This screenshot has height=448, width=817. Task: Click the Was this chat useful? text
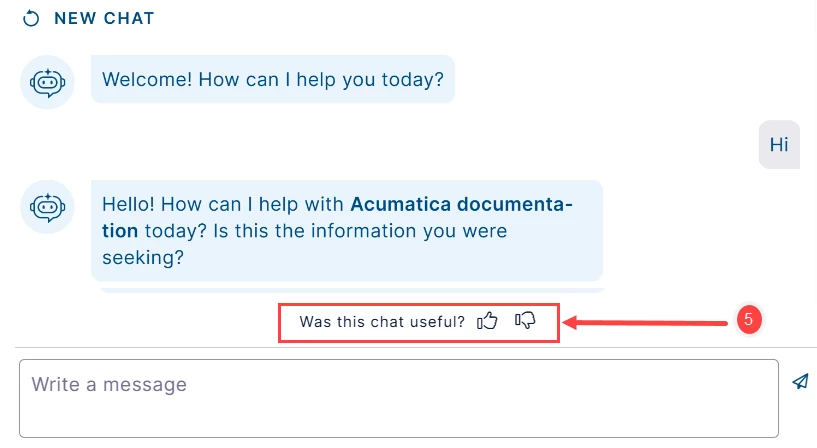[x=382, y=322]
